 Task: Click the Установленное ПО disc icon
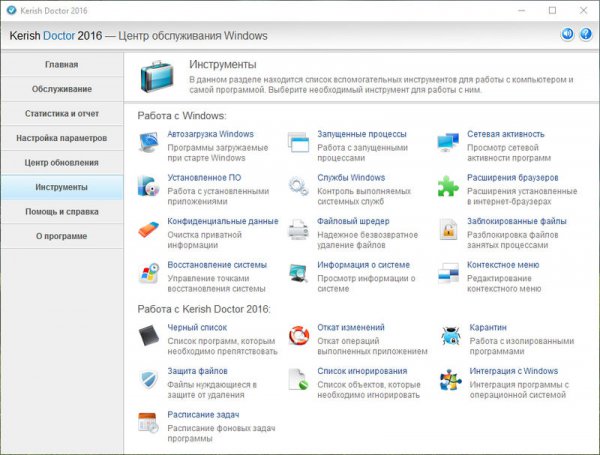point(148,186)
